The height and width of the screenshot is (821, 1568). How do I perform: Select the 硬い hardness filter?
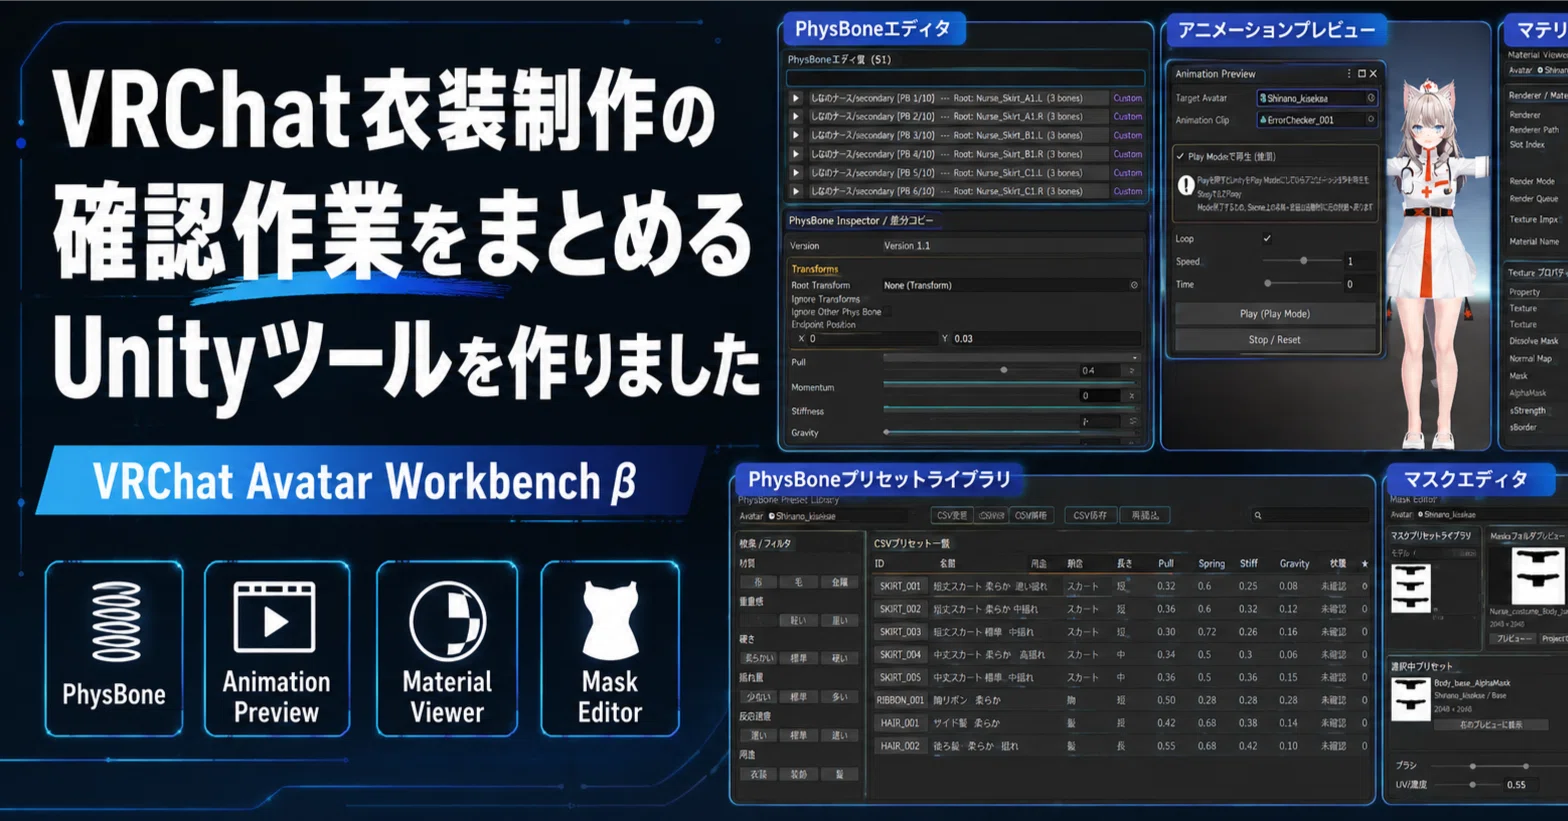(839, 658)
